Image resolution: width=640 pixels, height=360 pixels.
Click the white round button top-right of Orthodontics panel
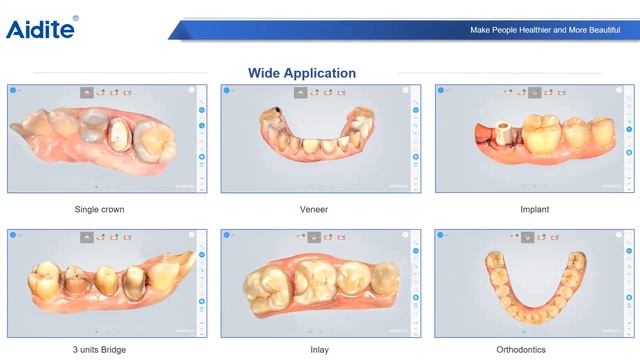click(x=619, y=235)
